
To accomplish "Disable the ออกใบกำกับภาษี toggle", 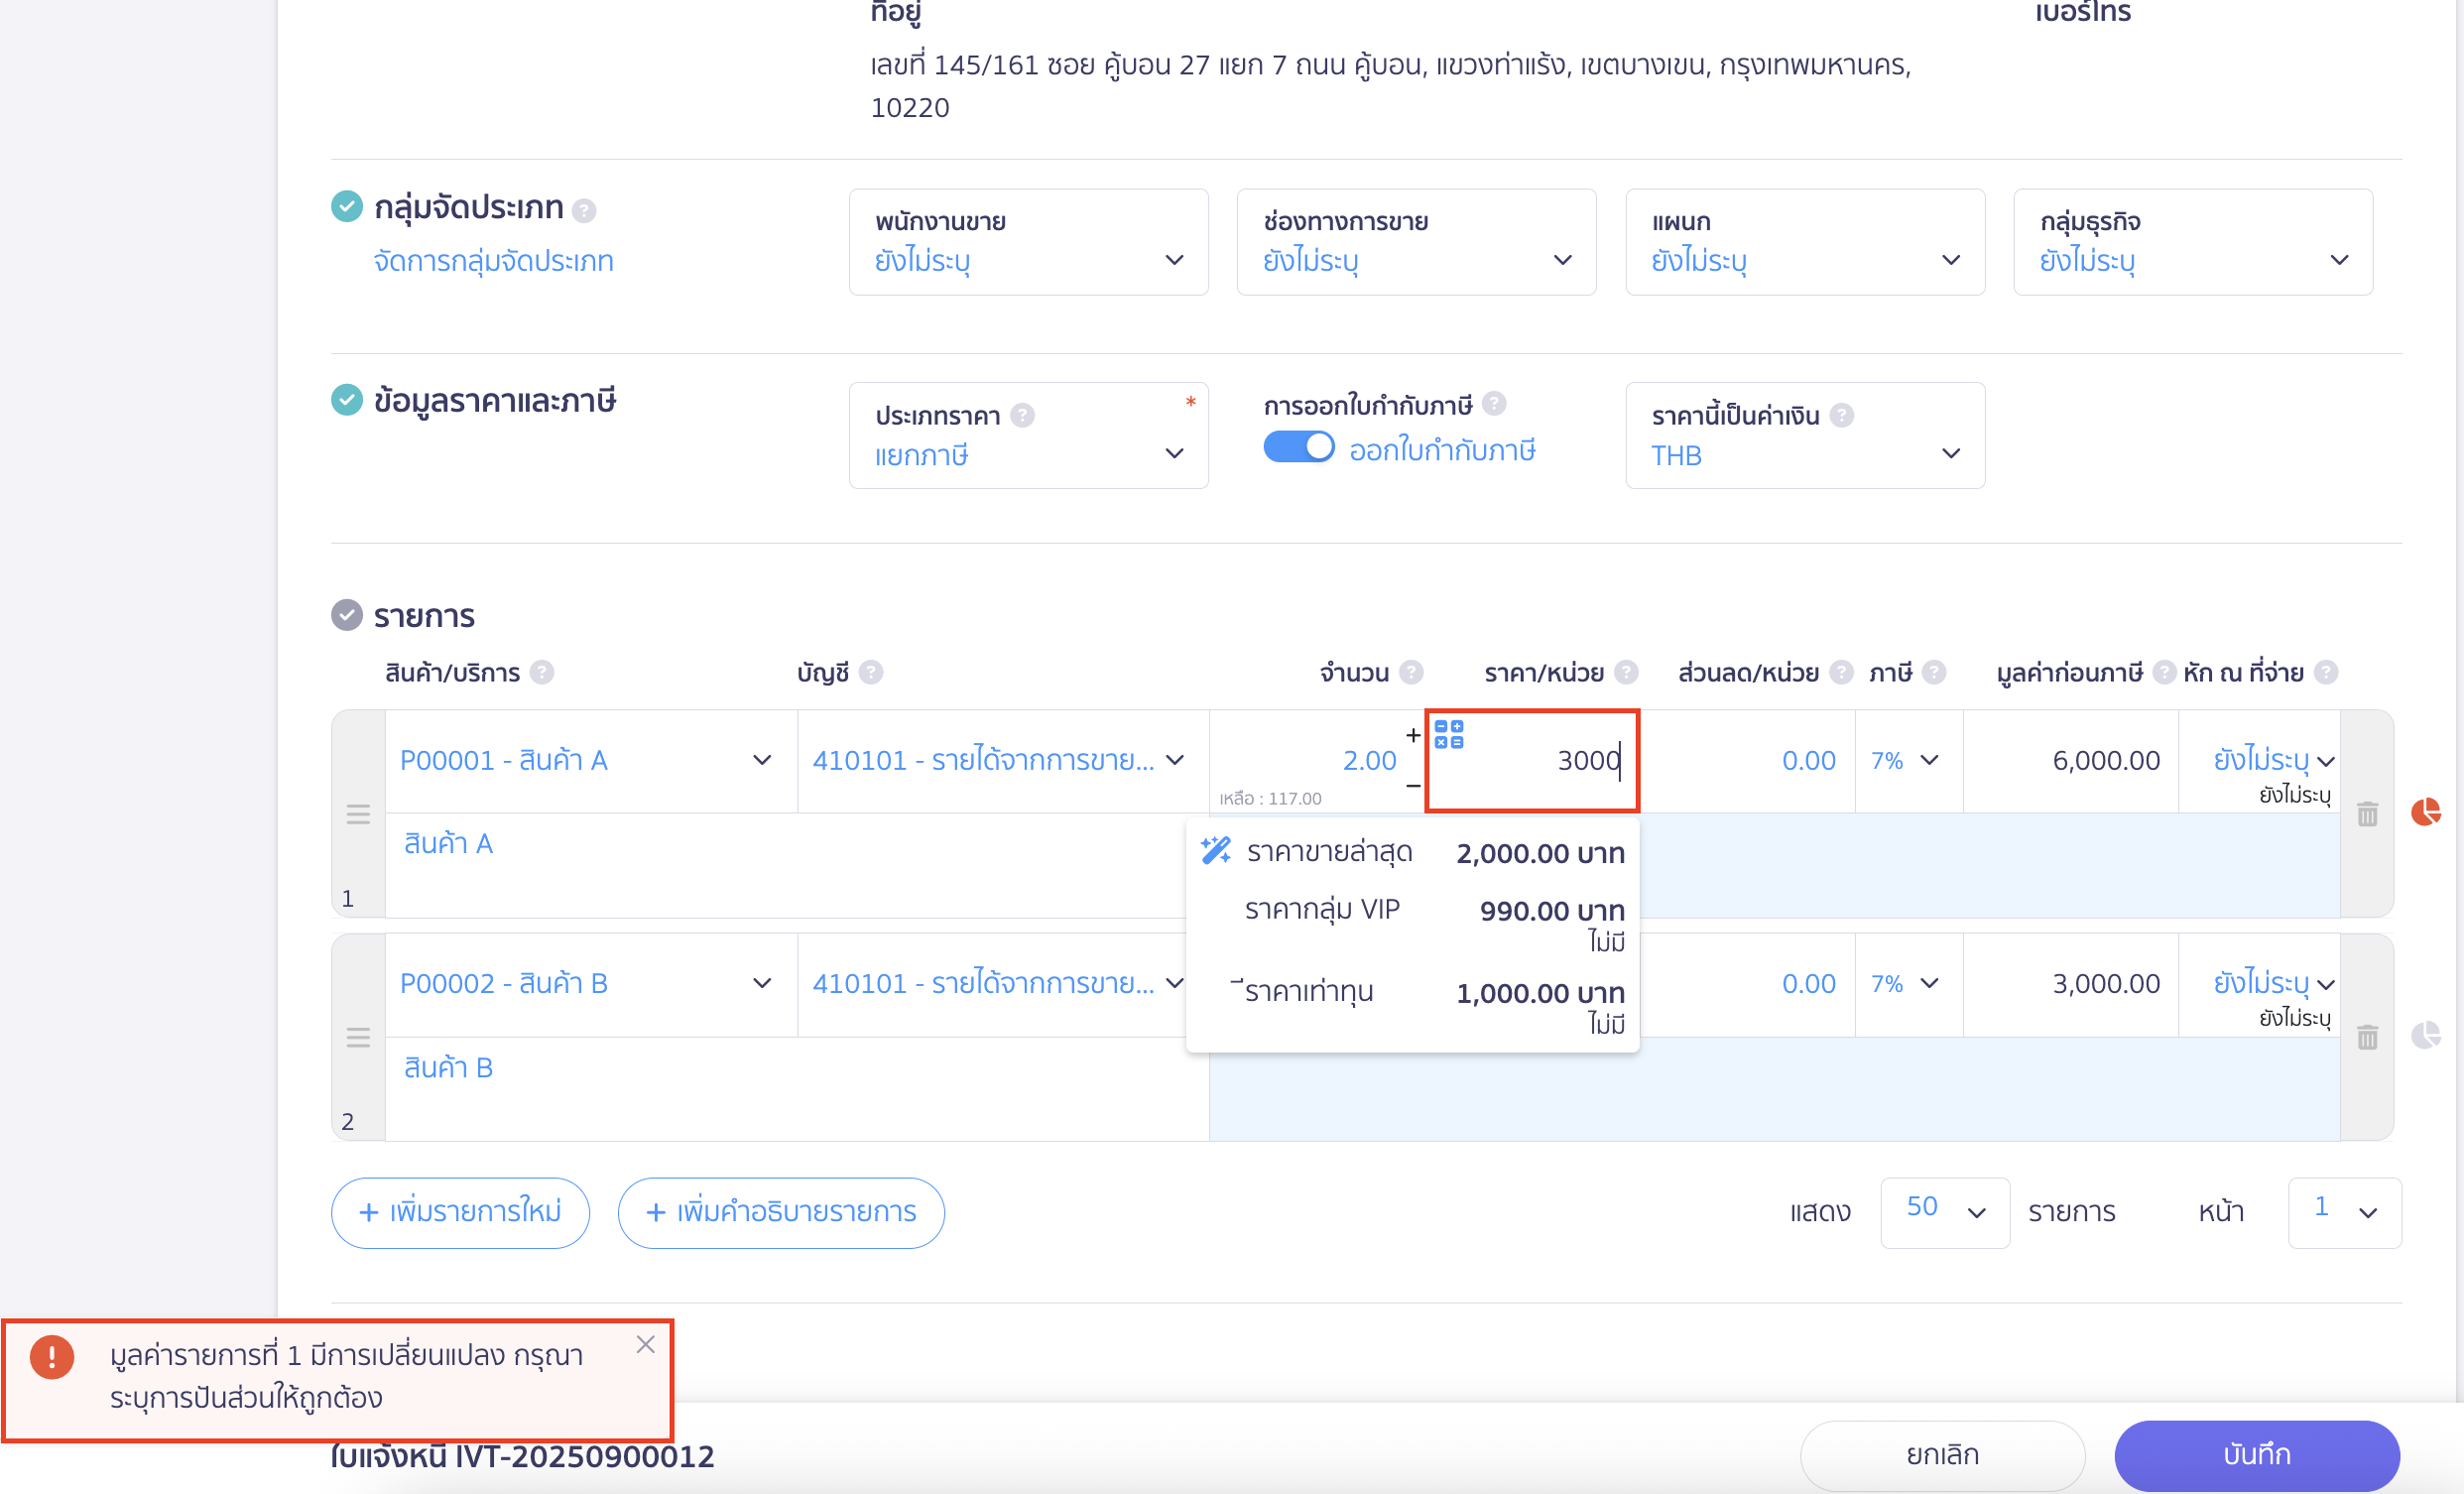I will point(1299,447).
